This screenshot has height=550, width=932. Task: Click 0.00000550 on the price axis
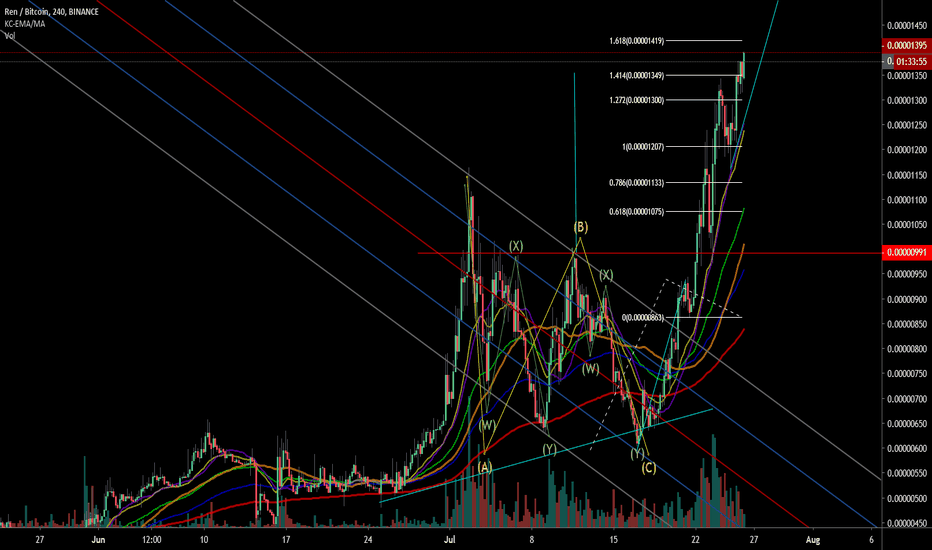[x=906, y=473]
